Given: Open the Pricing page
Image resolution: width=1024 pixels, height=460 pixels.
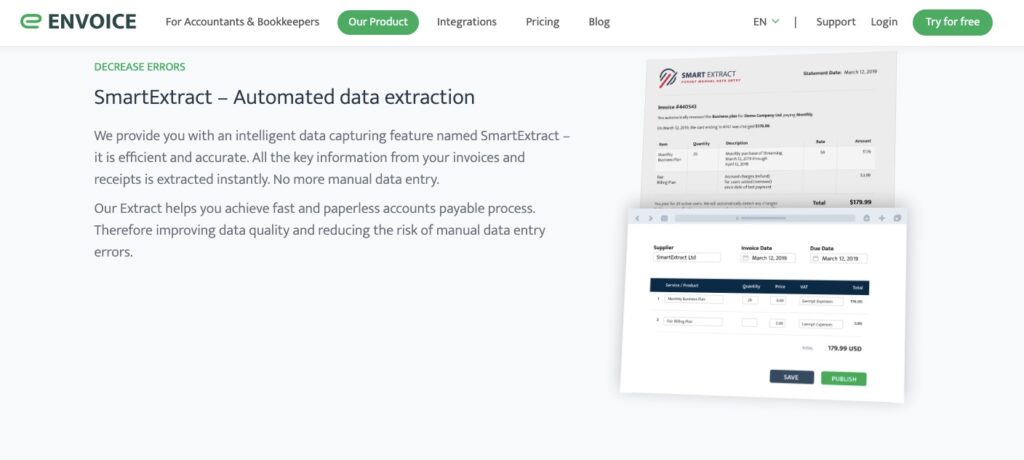Looking at the screenshot, I should pos(542,22).
